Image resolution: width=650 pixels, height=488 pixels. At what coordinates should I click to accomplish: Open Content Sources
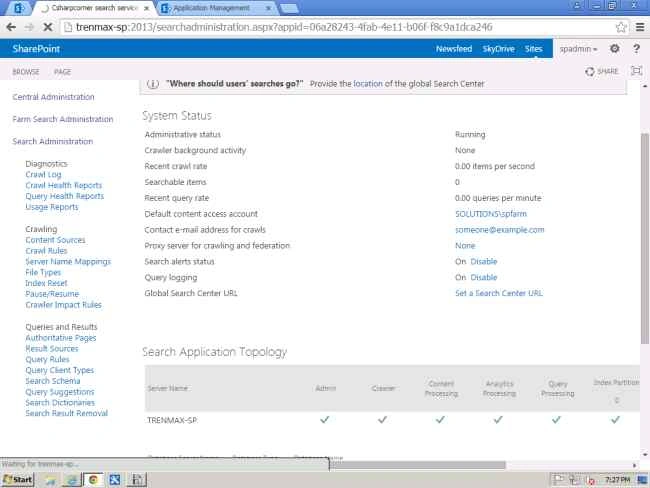pyautogui.click(x=55, y=240)
